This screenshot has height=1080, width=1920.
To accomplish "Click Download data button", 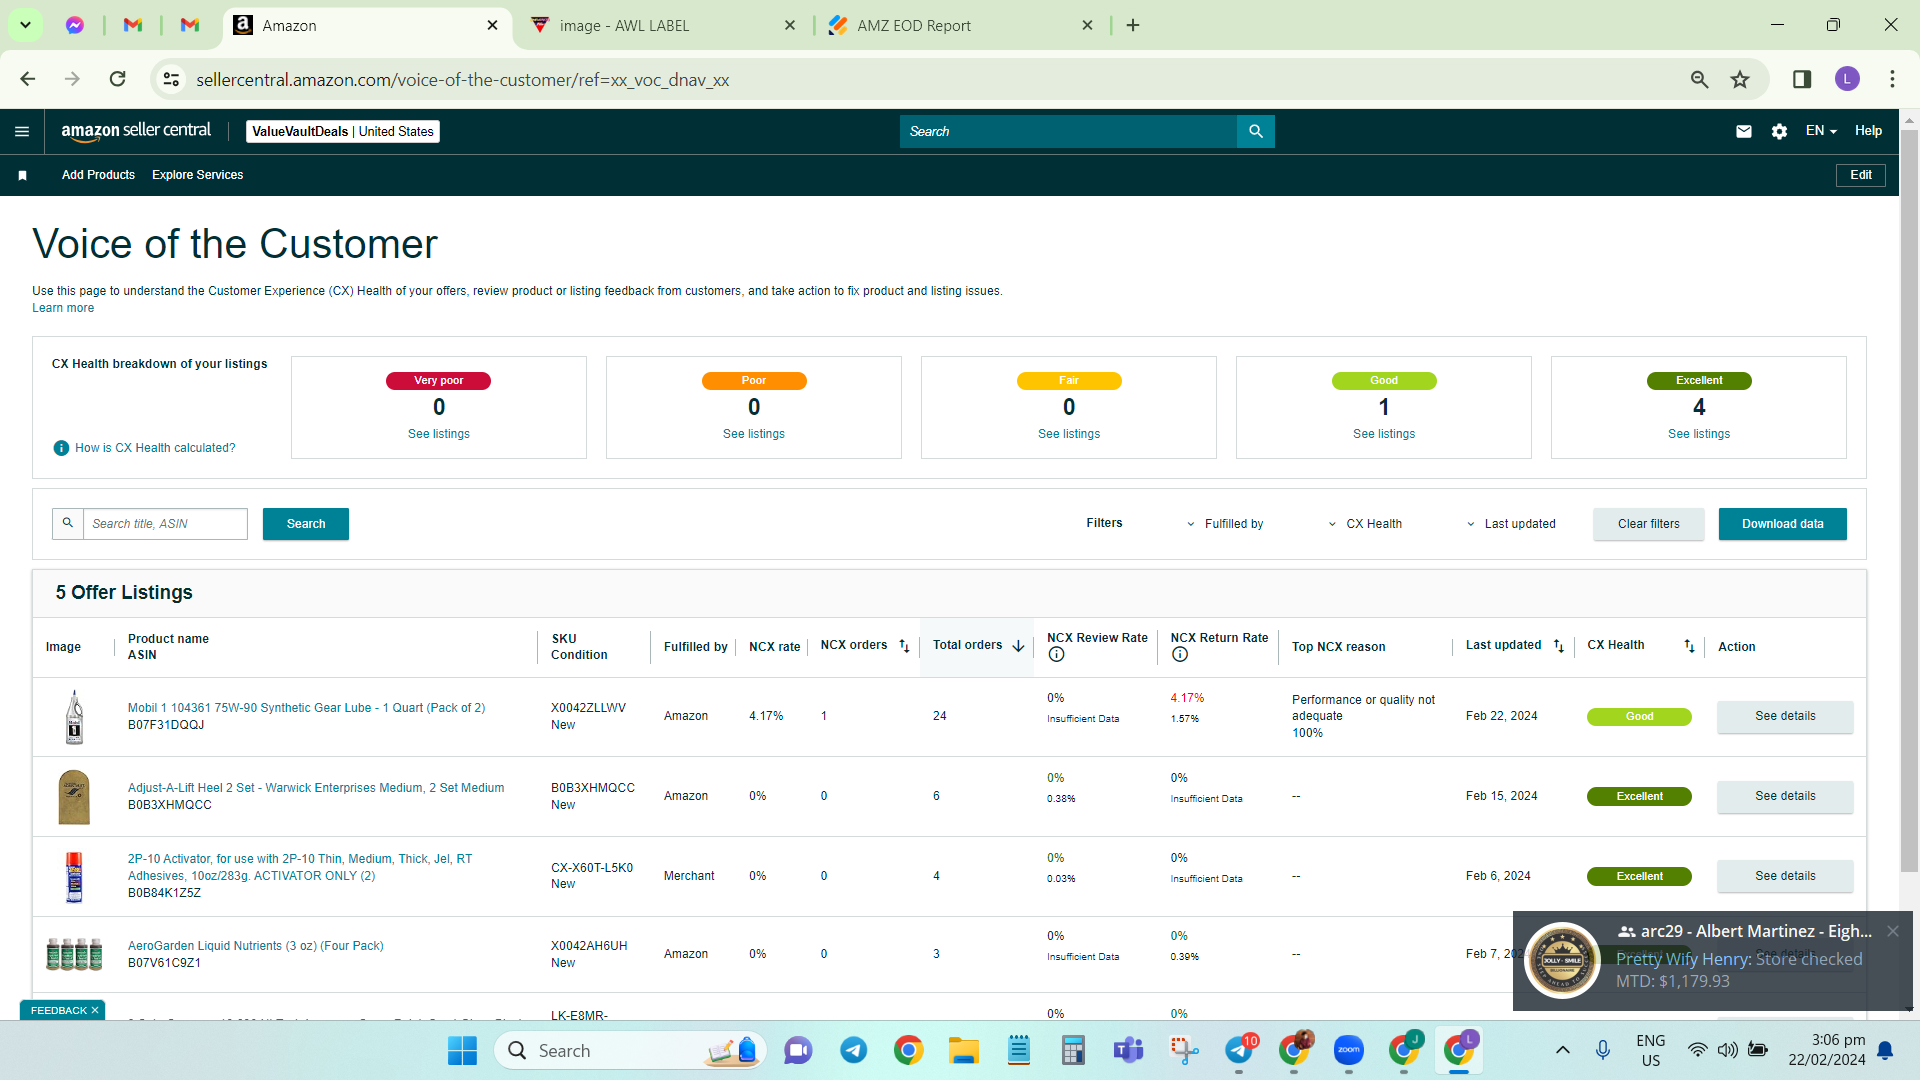I will (1782, 524).
